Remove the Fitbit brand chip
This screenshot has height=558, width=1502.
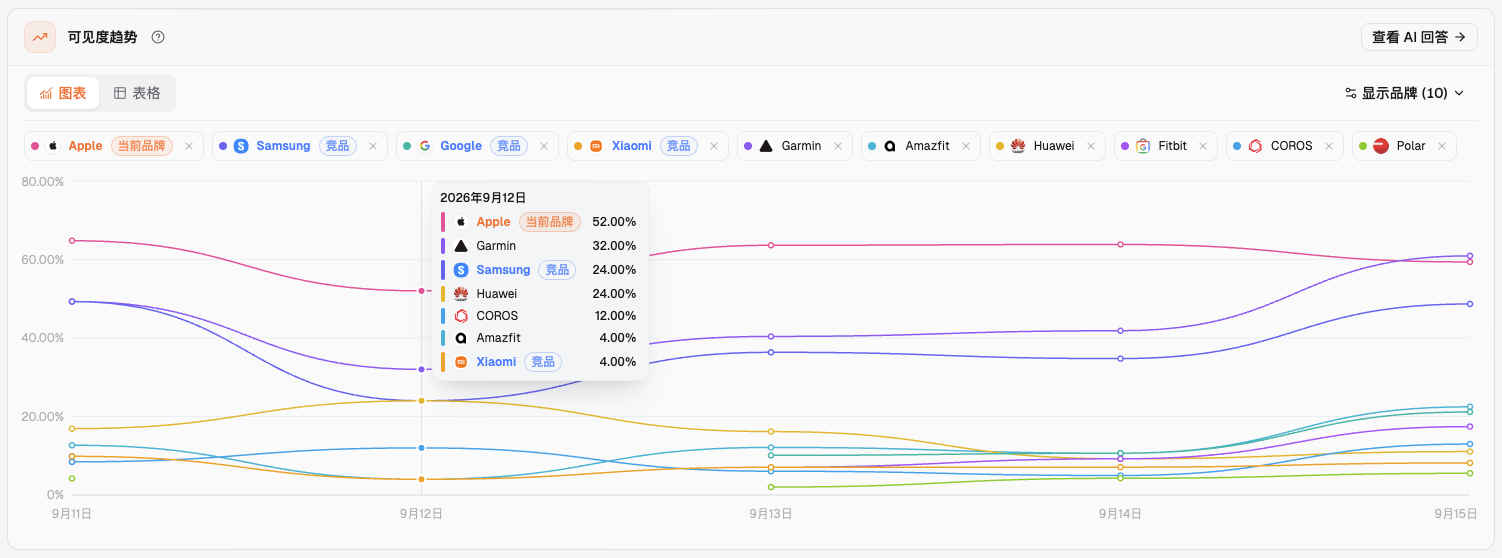[x=1203, y=146]
